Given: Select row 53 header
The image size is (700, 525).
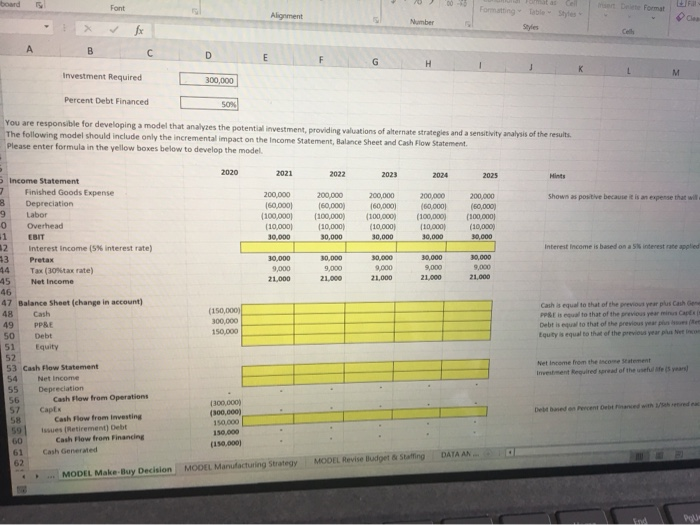Looking at the screenshot, I should [x=11, y=369].
